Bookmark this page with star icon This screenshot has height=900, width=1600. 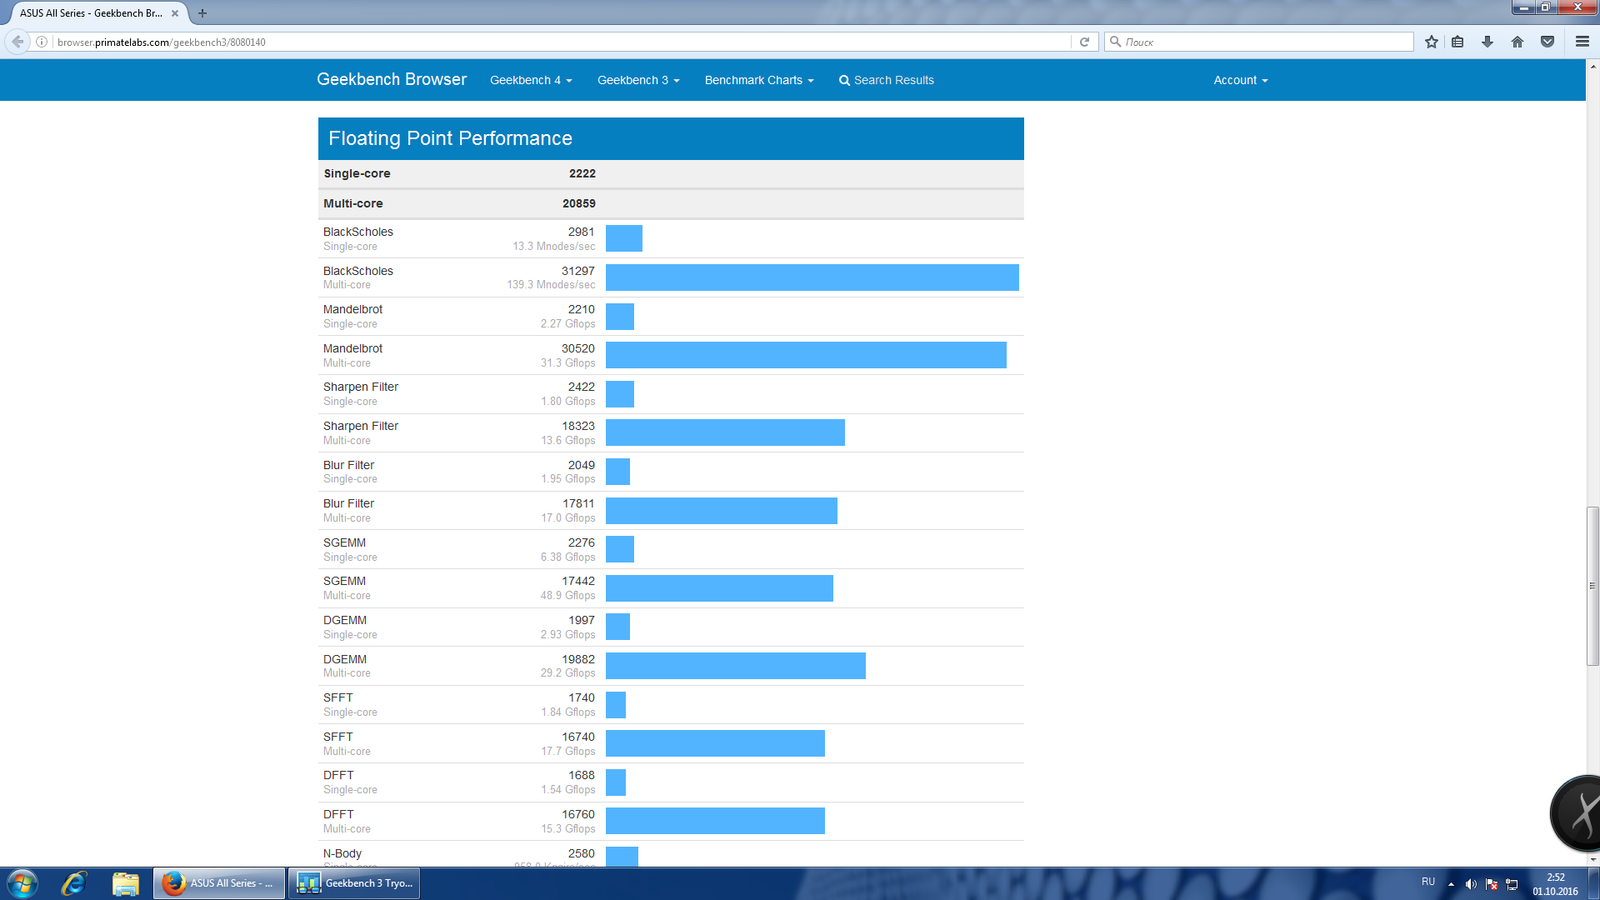coord(1432,42)
